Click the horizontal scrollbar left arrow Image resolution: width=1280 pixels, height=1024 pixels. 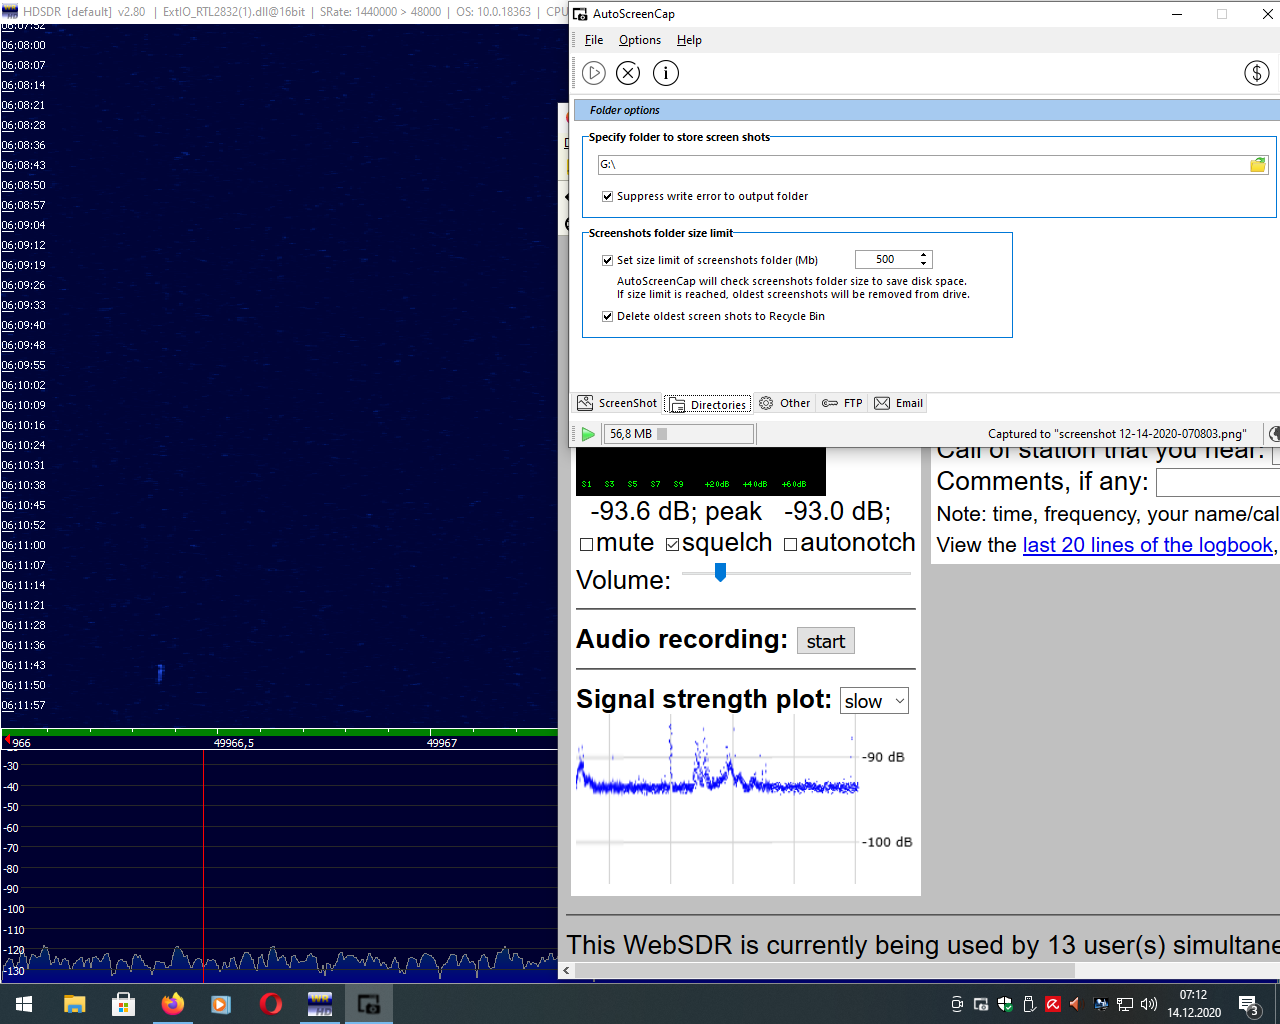point(567,970)
